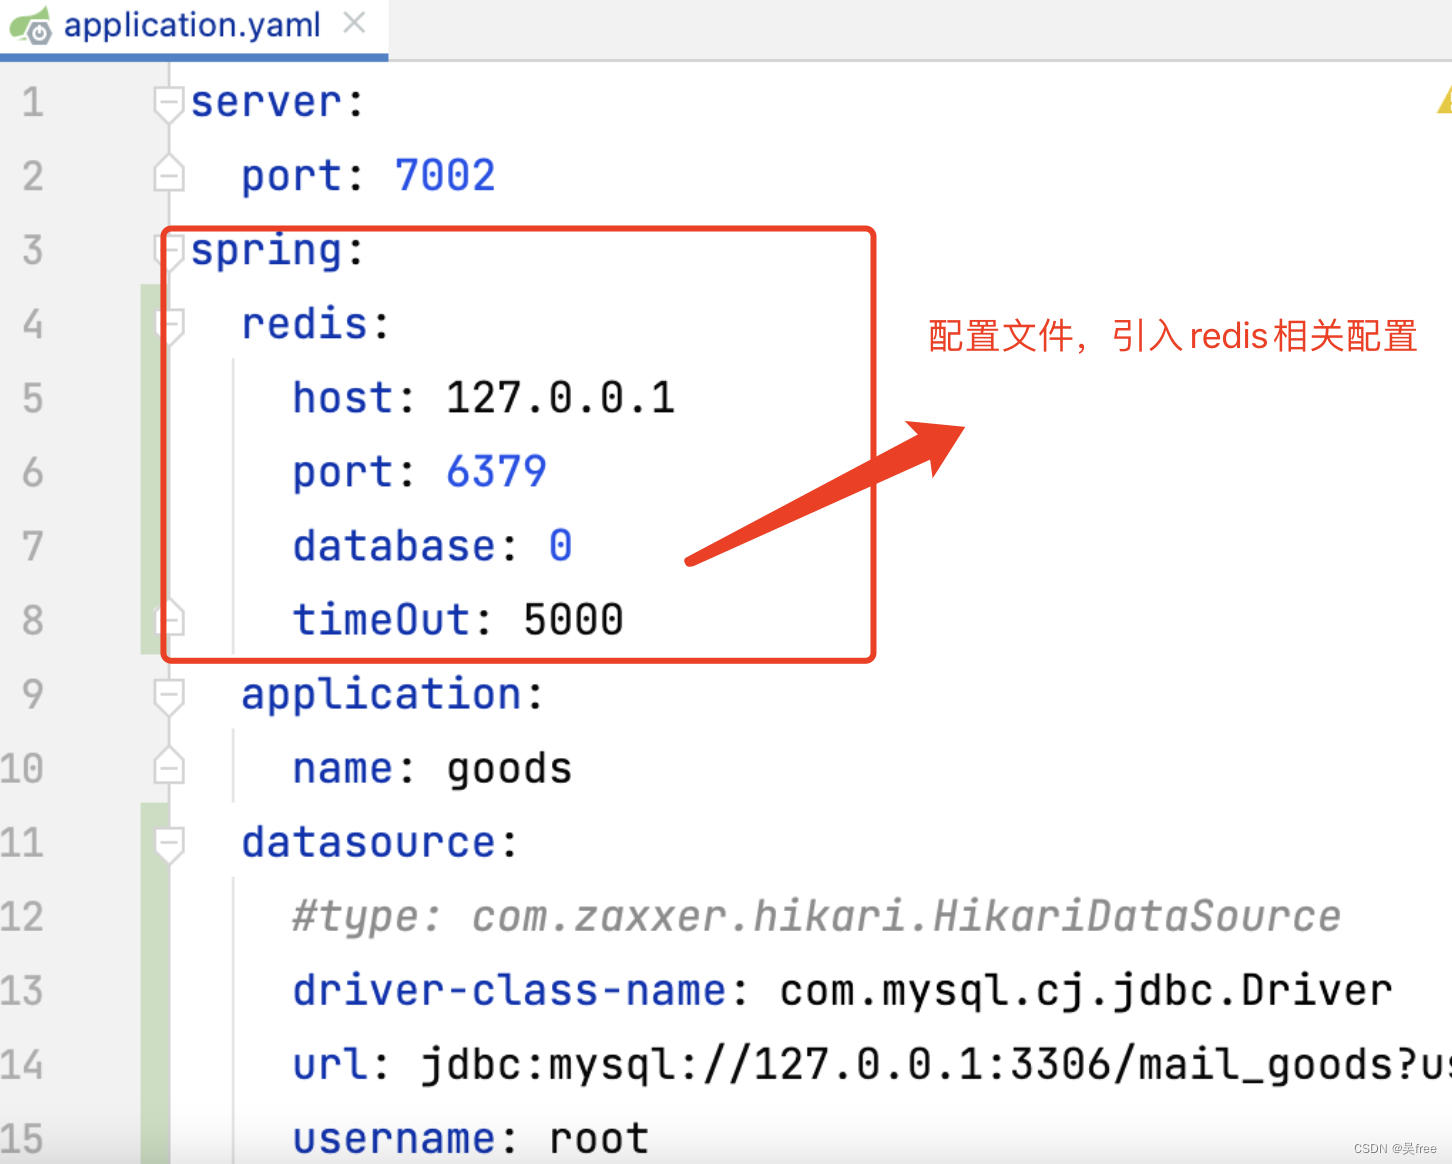Click fold end marker on port 7002 line
1452x1164 pixels.
169,175
